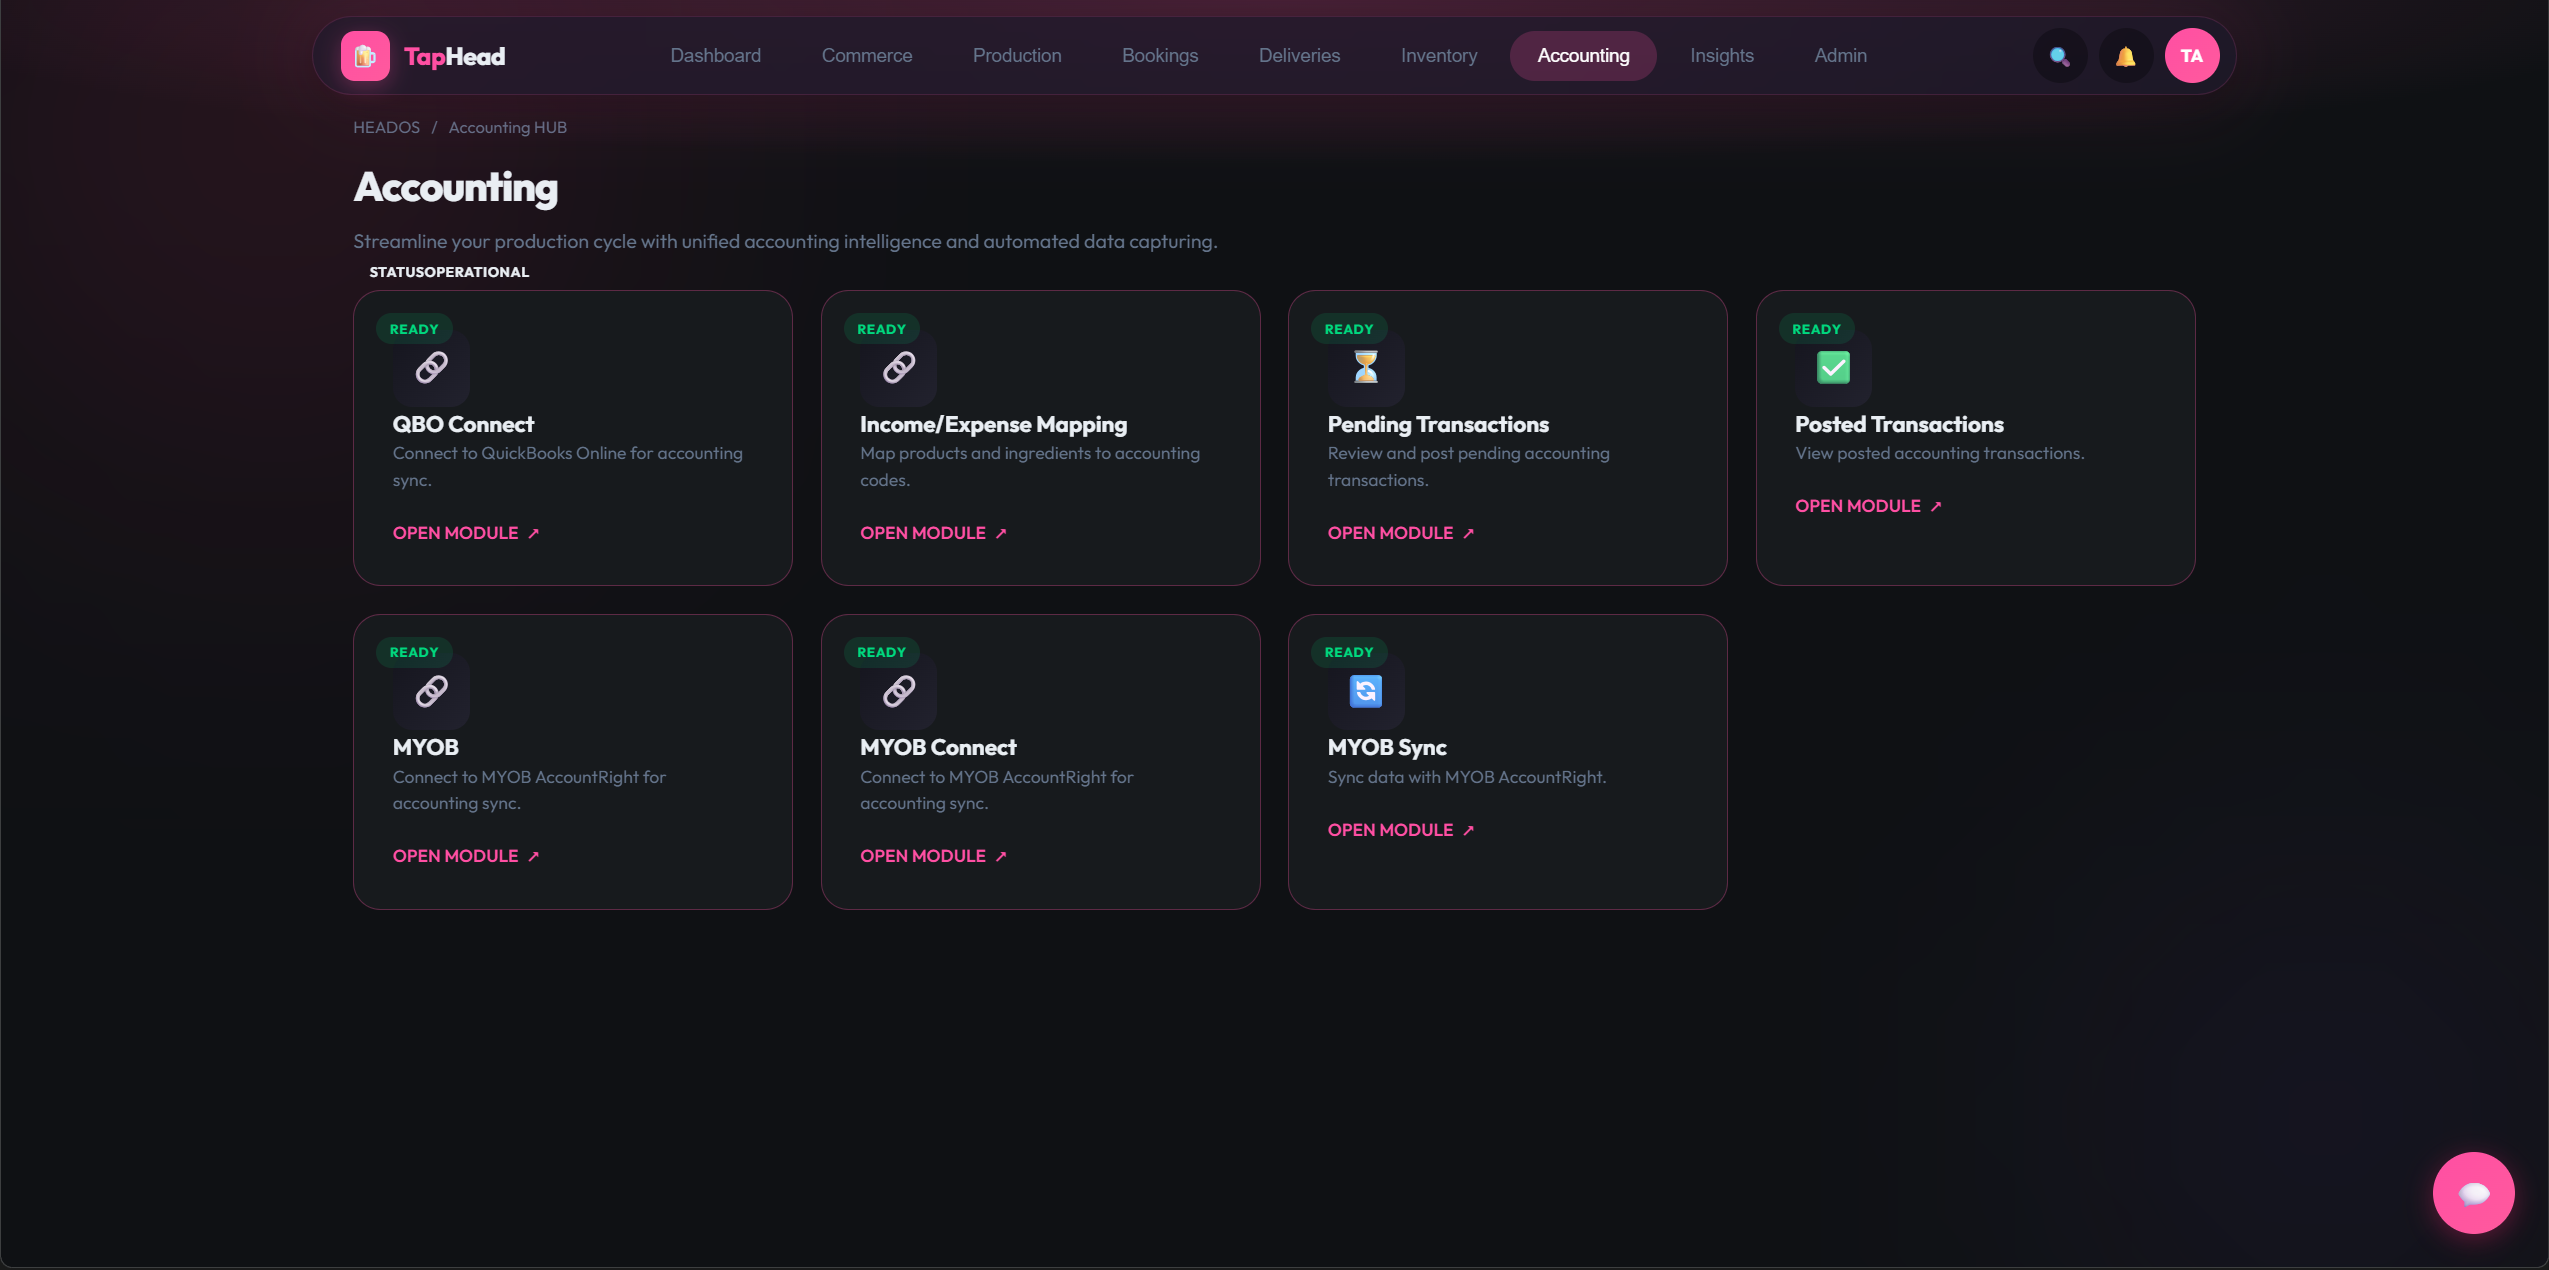The image size is (2549, 1270).
Task: Click the MYOB Sync refresh icon
Action: (x=1365, y=691)
